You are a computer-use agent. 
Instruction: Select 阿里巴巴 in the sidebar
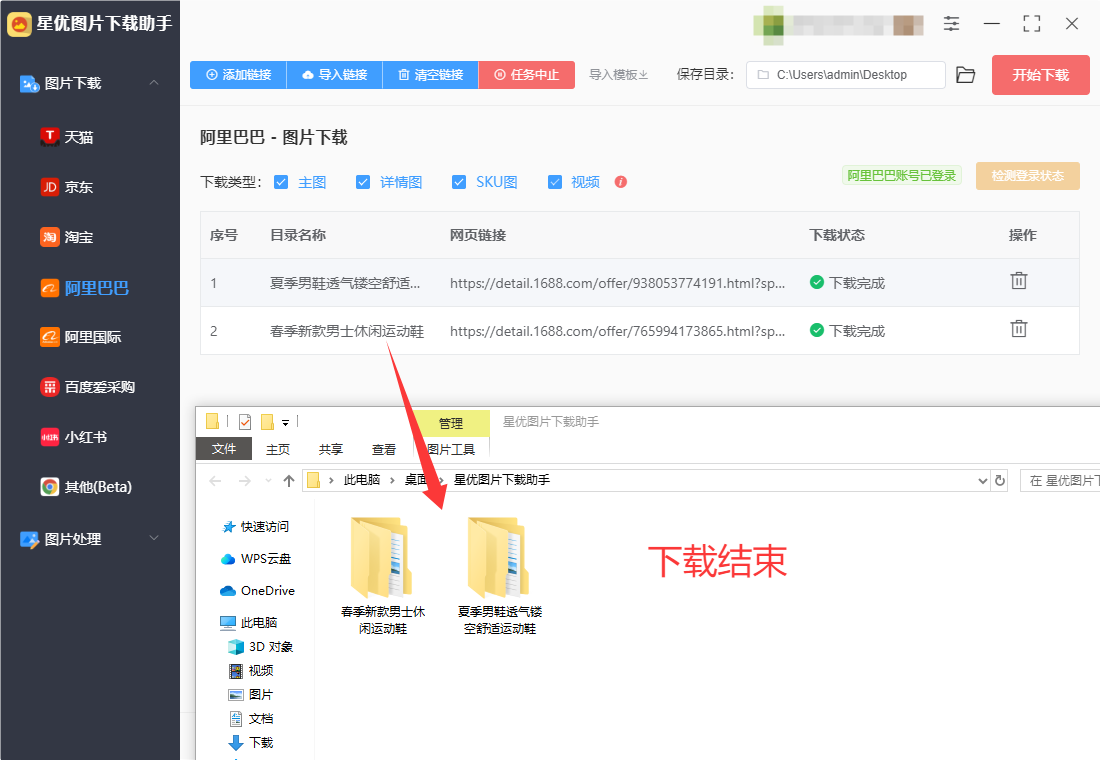pos(85,288)
